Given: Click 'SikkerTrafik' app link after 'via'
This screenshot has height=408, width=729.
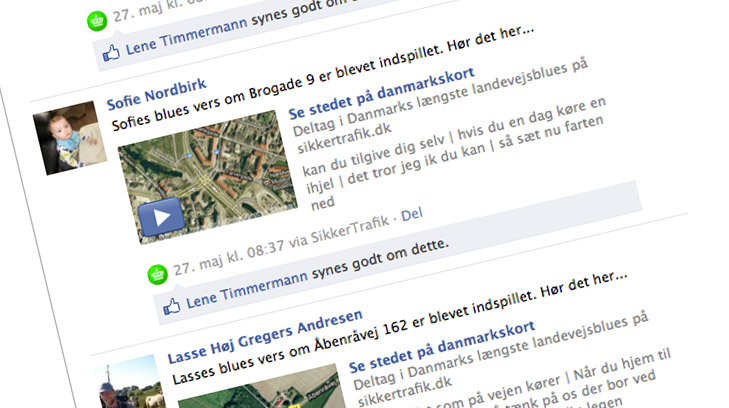Looking at the screenshot, I should click(x=350, y=230).
